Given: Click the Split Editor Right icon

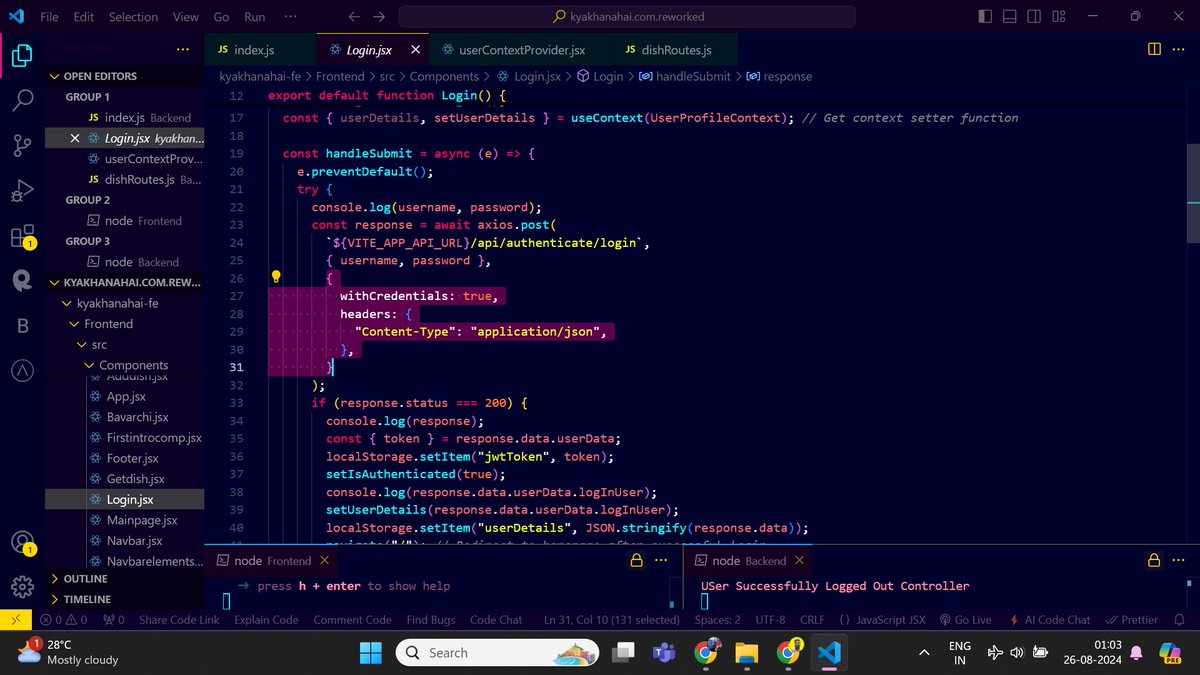Looking at the screenshot, I should (x=1154, y=49).
